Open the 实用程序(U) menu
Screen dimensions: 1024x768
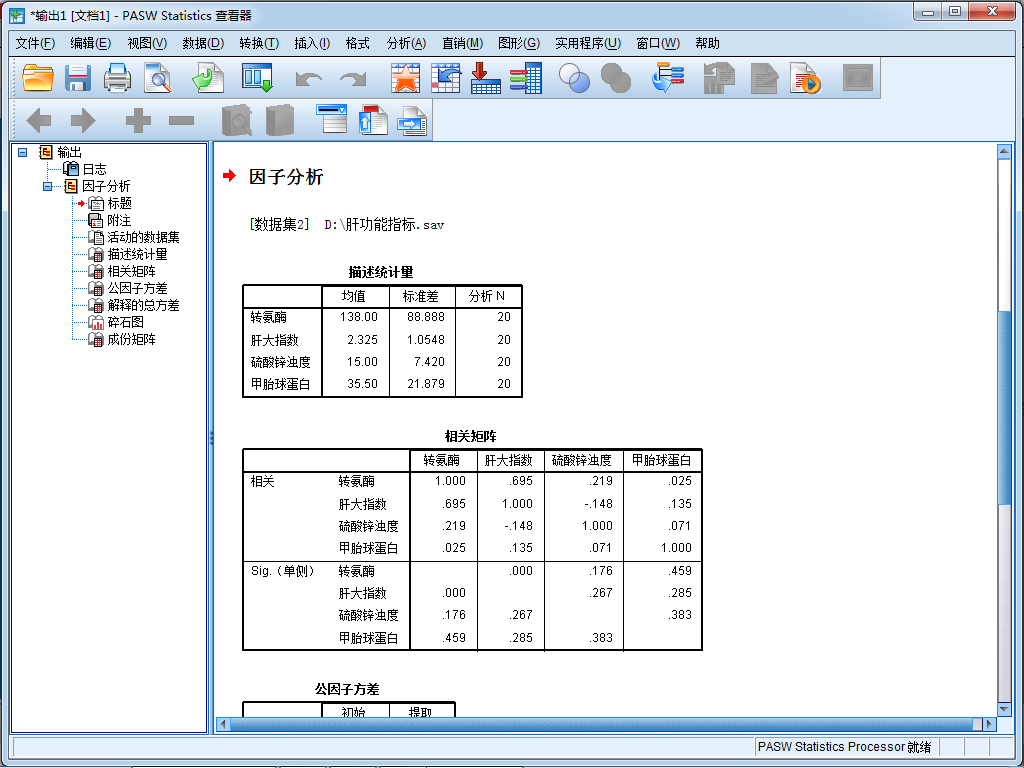pyautogui.click(x=588, y=43)
